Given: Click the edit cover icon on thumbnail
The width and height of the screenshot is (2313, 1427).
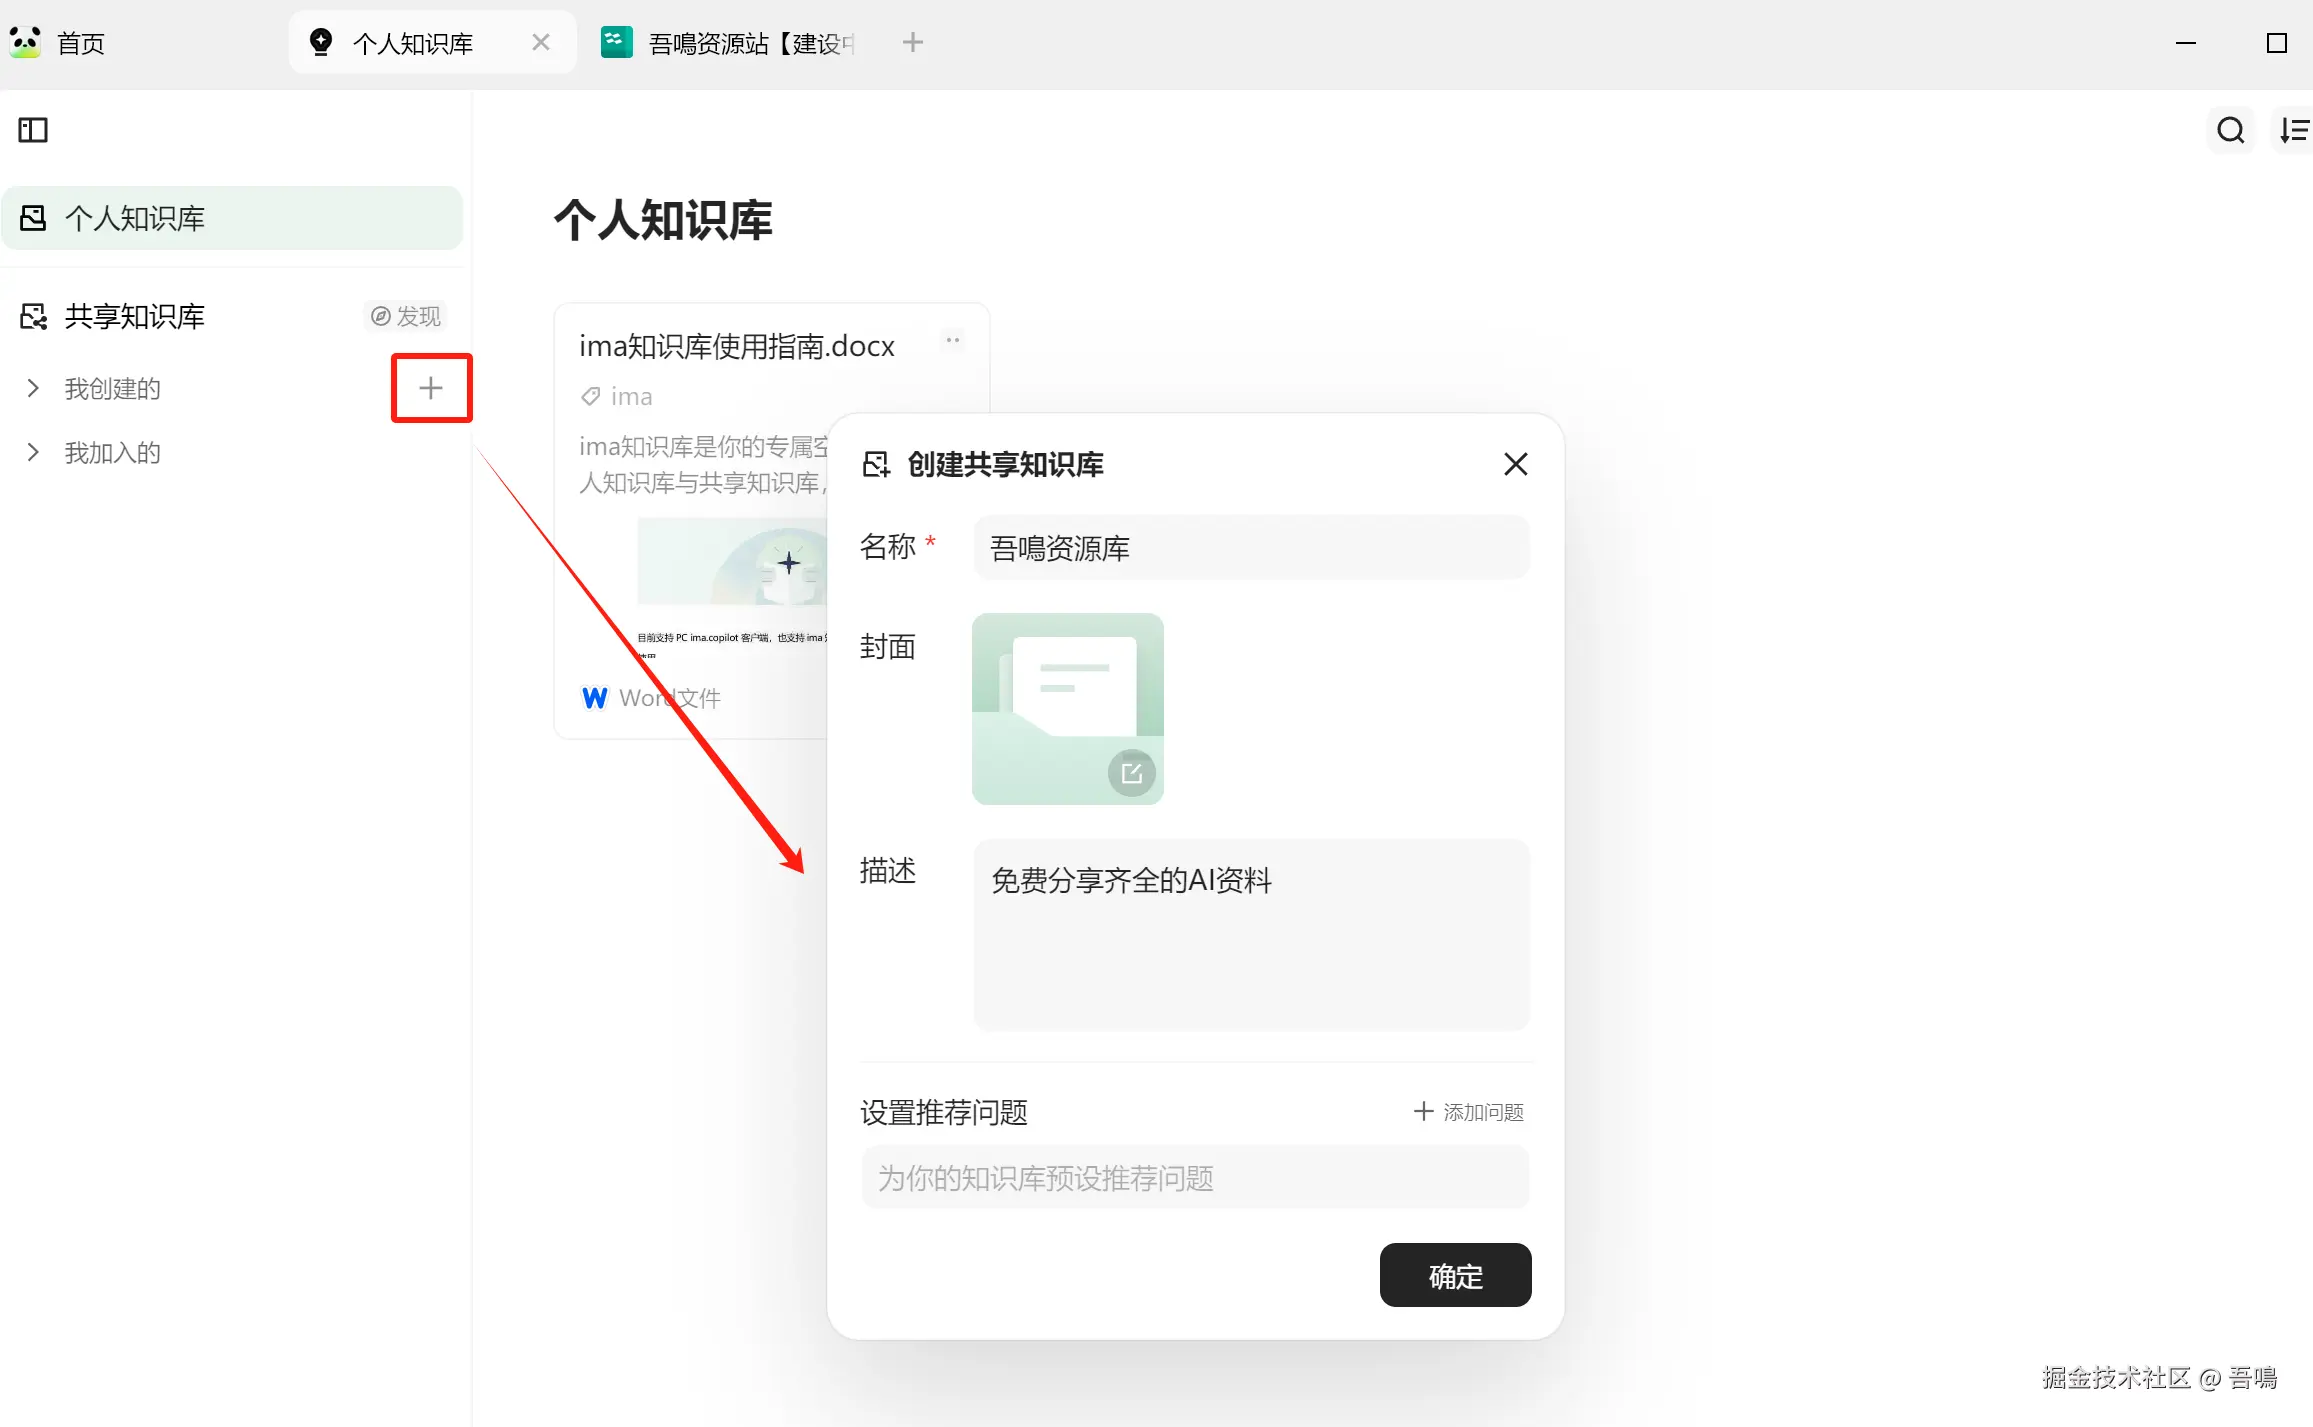Looking at the screenshot, I should coord(1131,773).
